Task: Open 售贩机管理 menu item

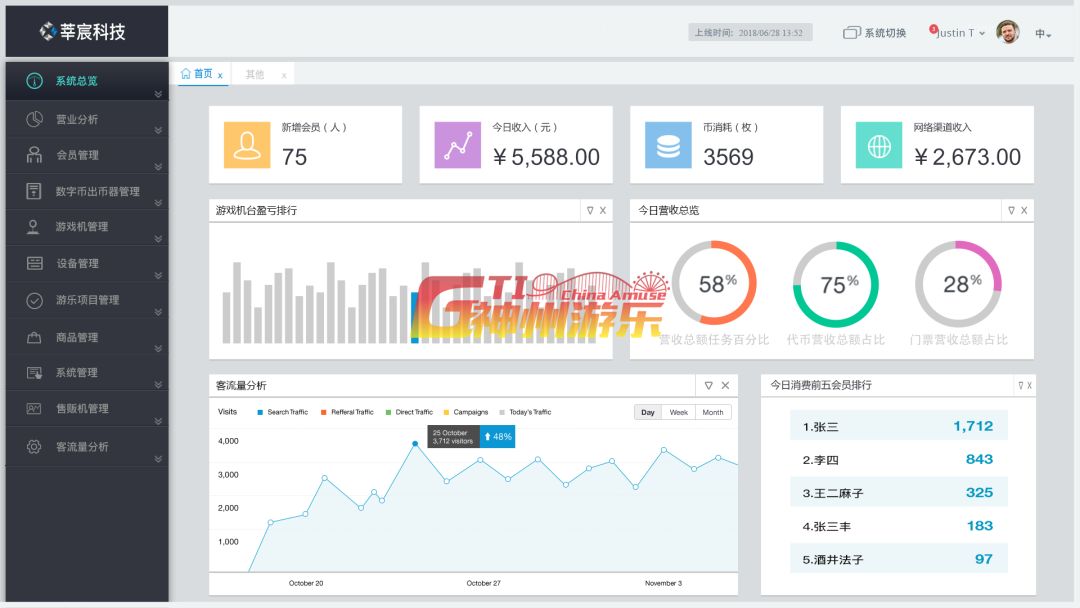Action: pos(87,409)
